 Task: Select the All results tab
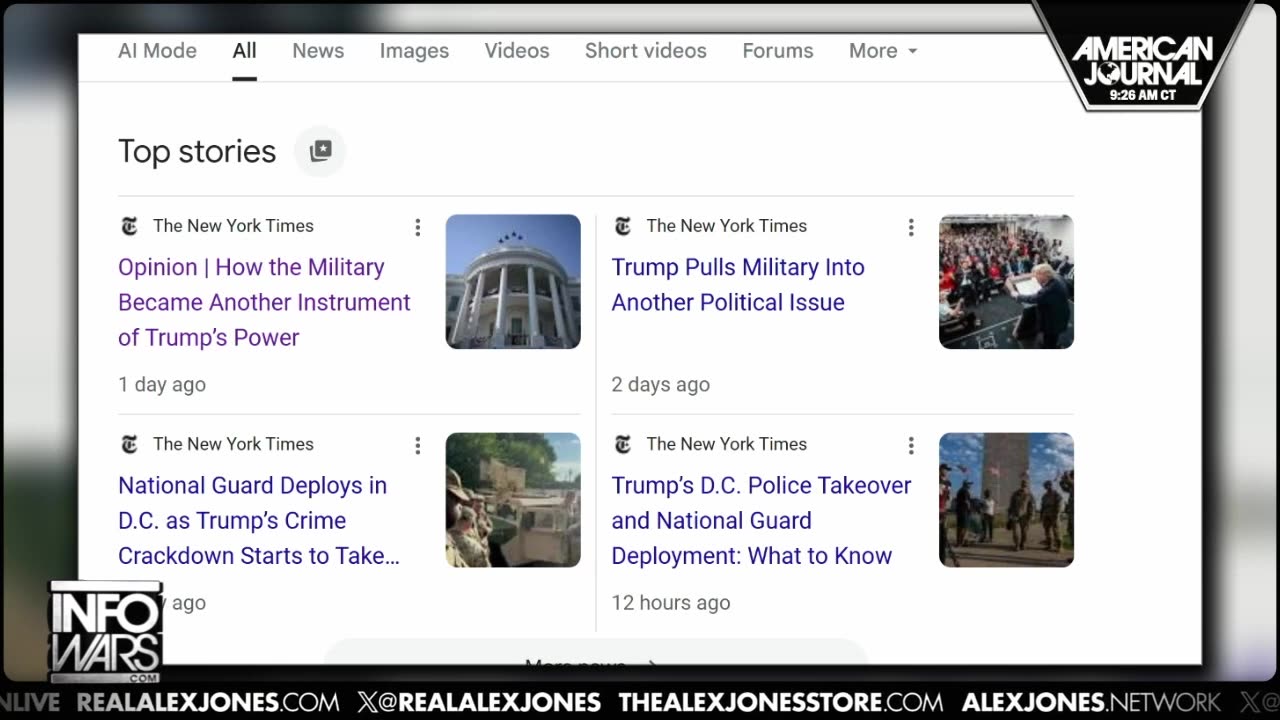tap(245, 51)
